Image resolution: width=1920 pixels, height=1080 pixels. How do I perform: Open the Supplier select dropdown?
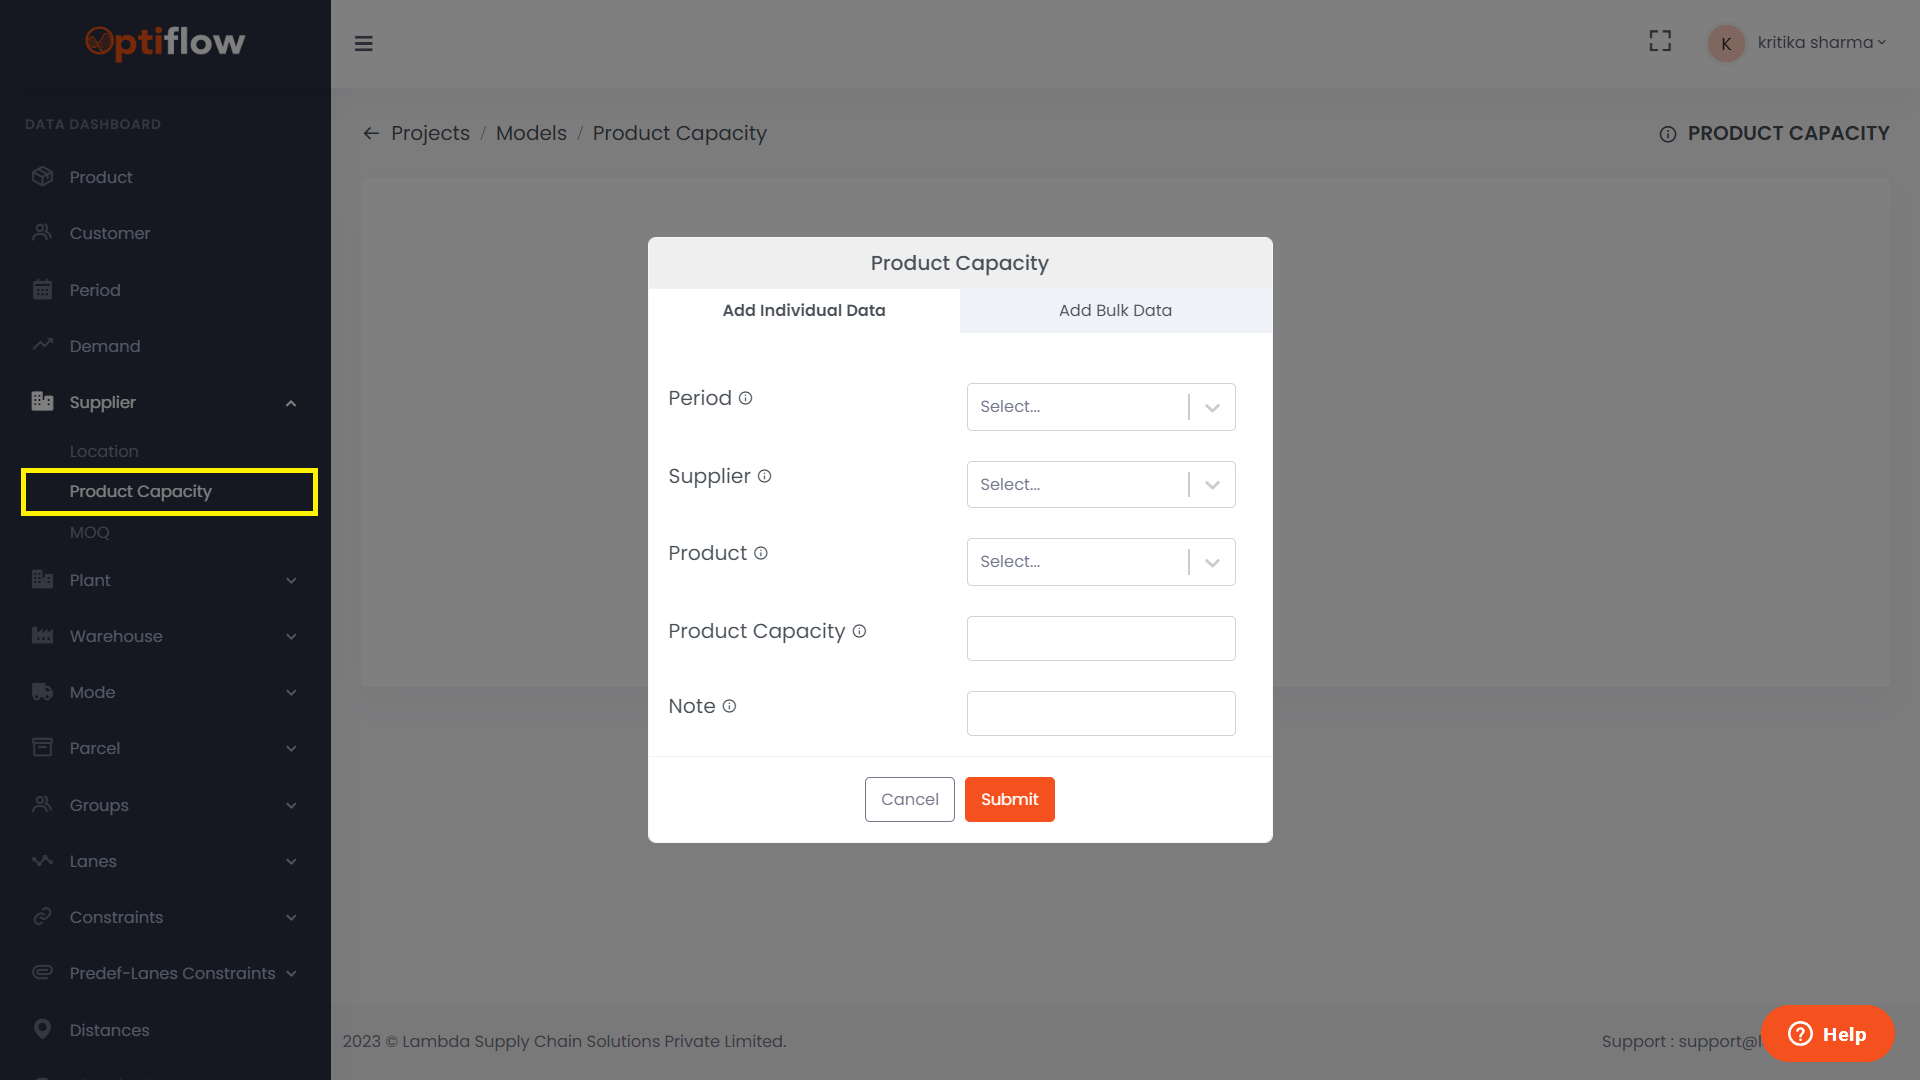1100,485
